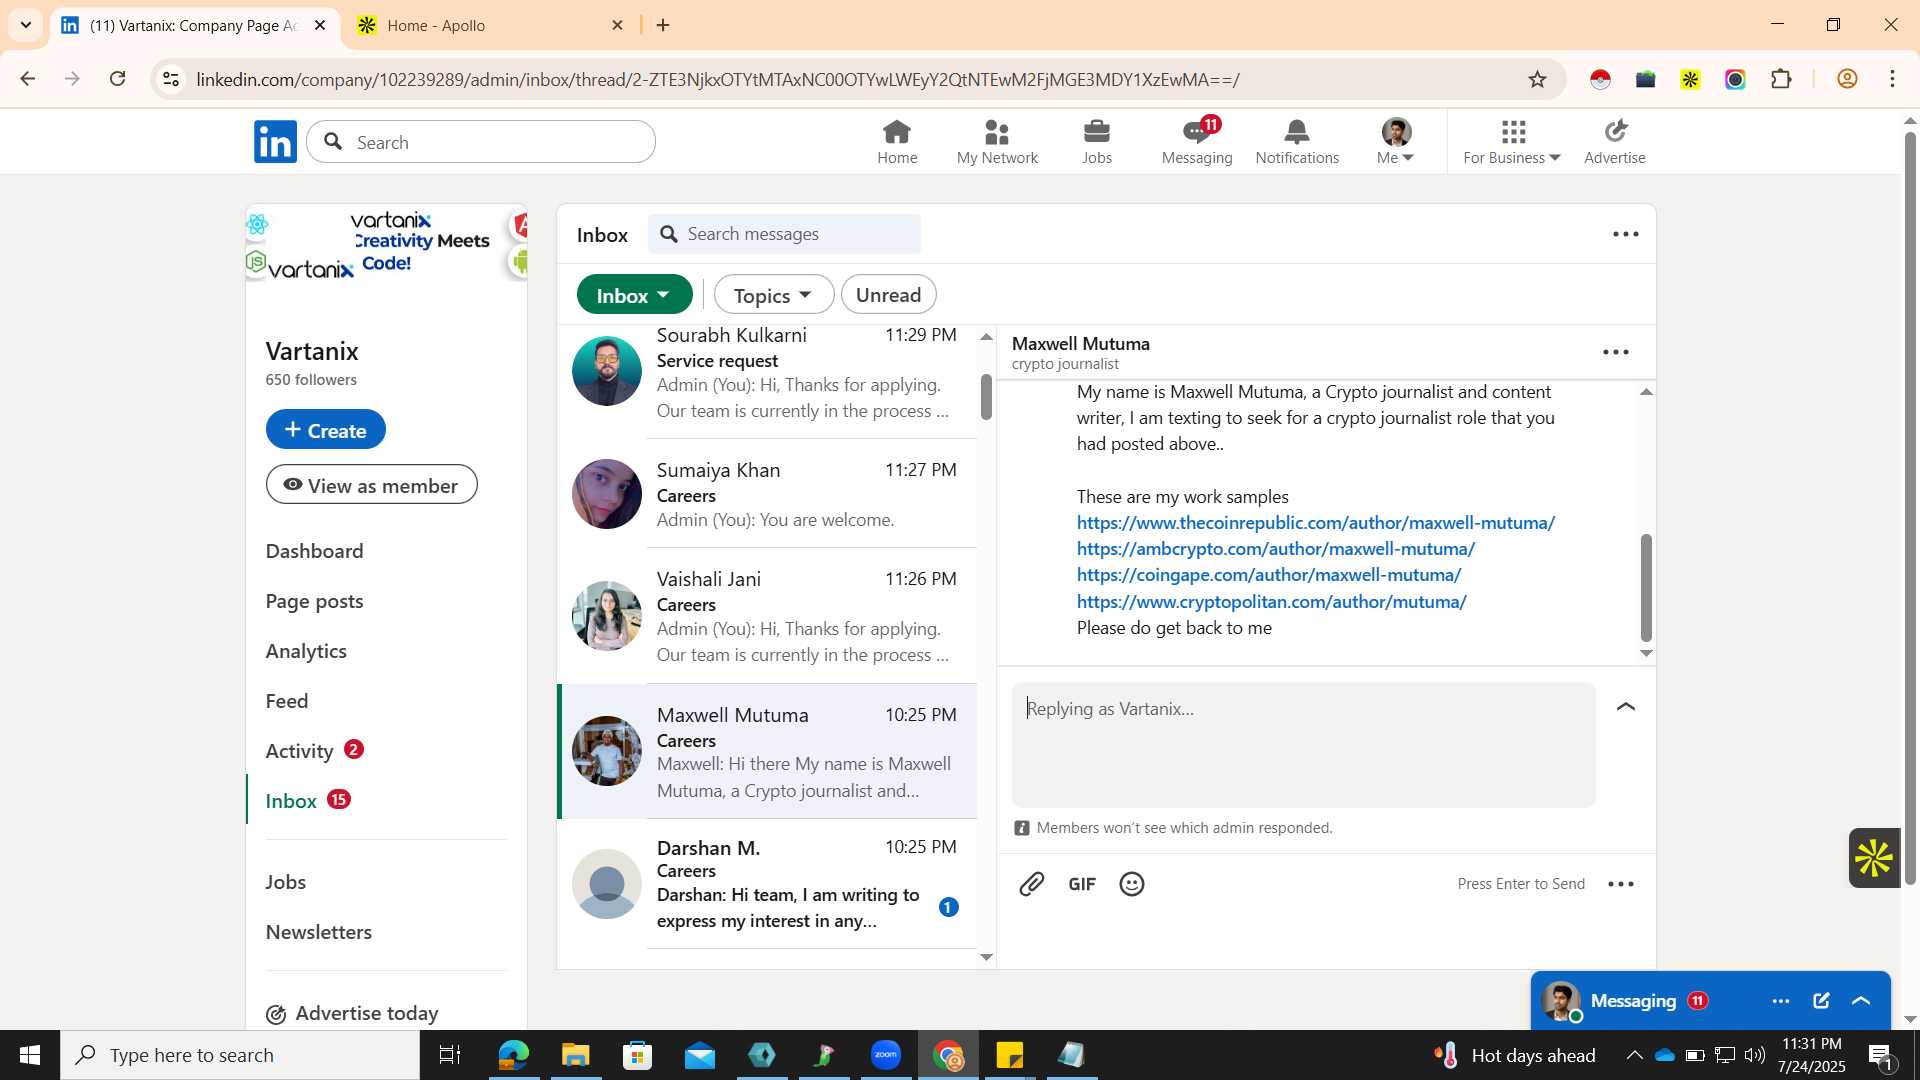Image resolution: width=1920 pixels, height=1080 pixels.
Task: Open the emoji picker smiley
Action: point(1132,884)
